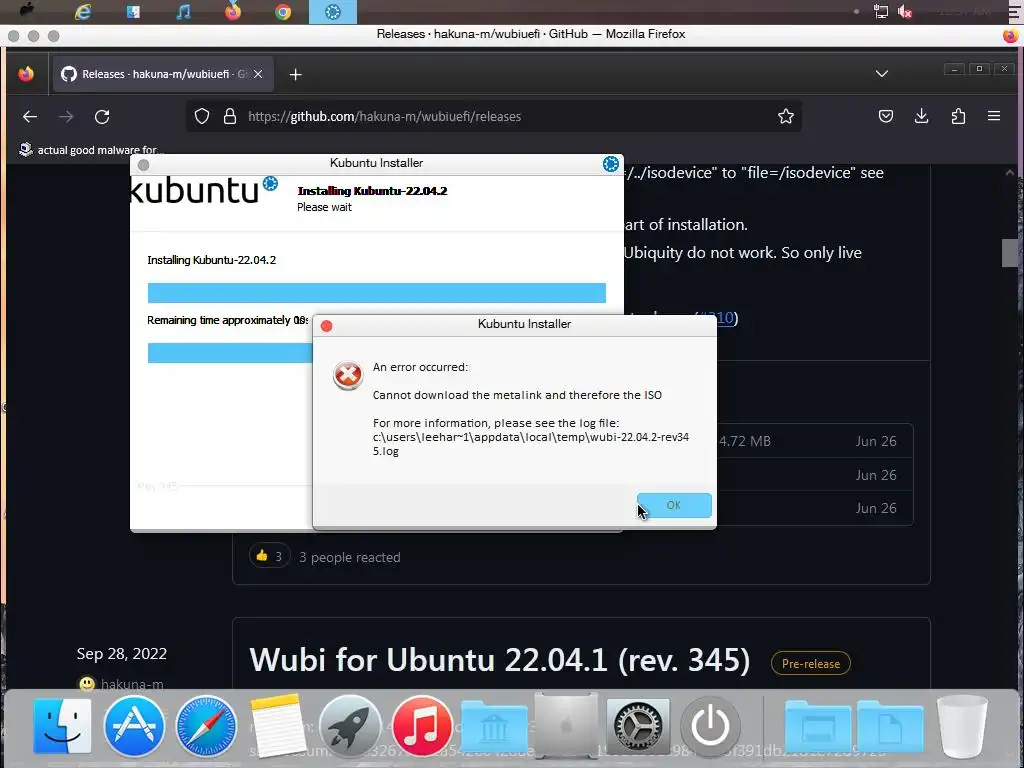
Task: Open the library folder in dock
Action: pyautogui.click(x=494, y=726)
